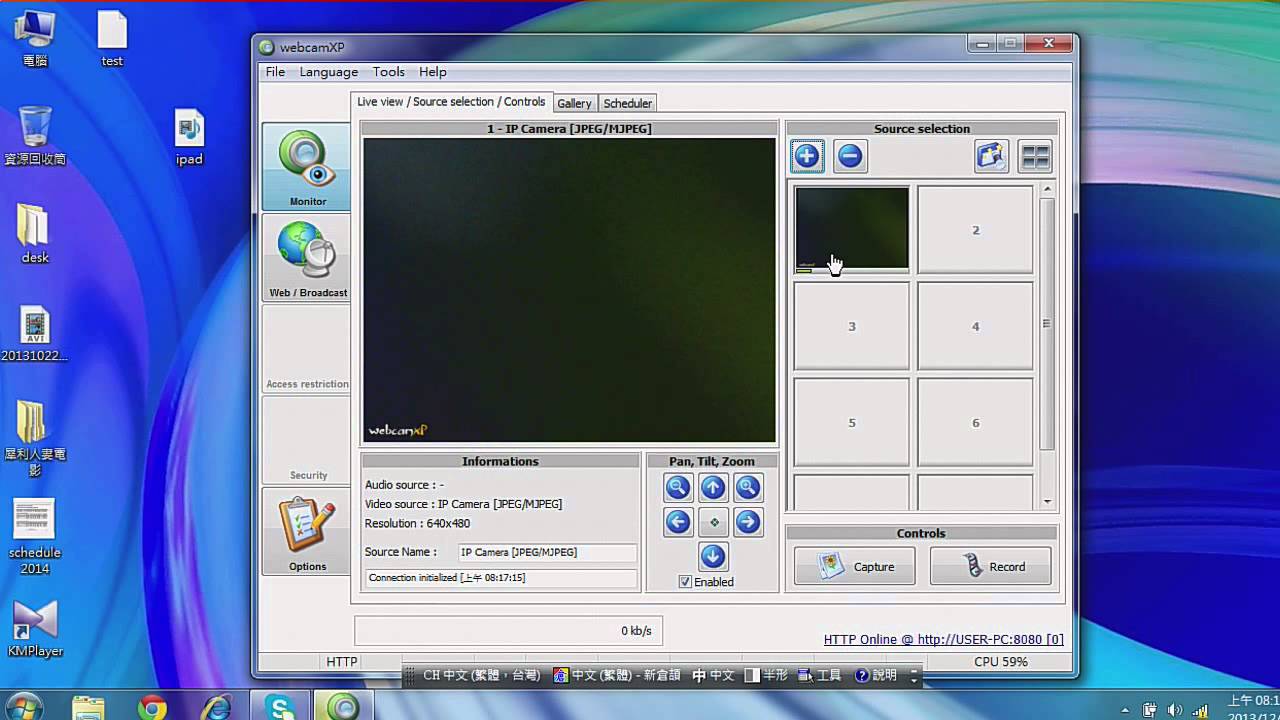Select empty source slot 3

(852, 326)
